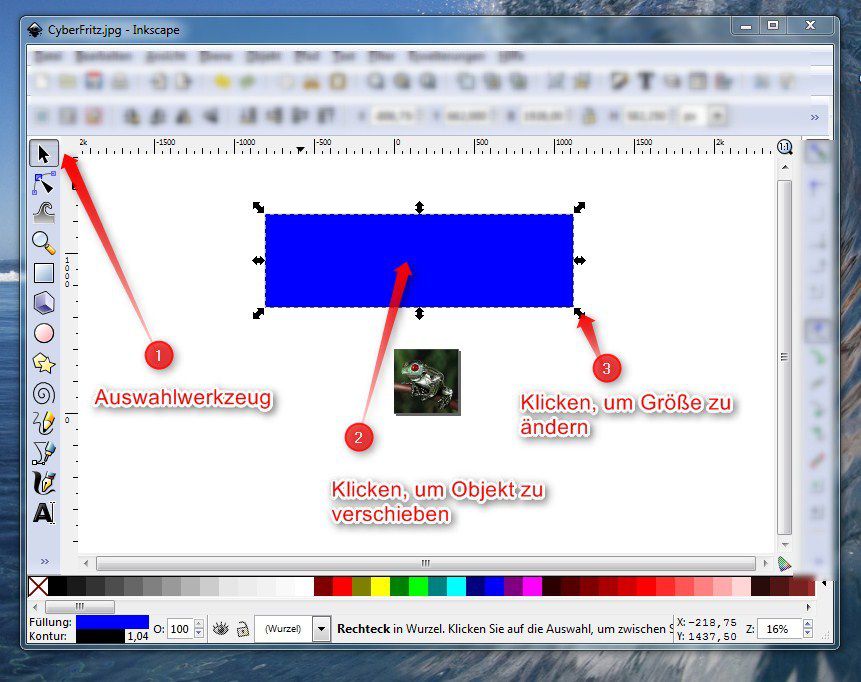
Task: Select the Star tool
Action: (x=42, y=362)
